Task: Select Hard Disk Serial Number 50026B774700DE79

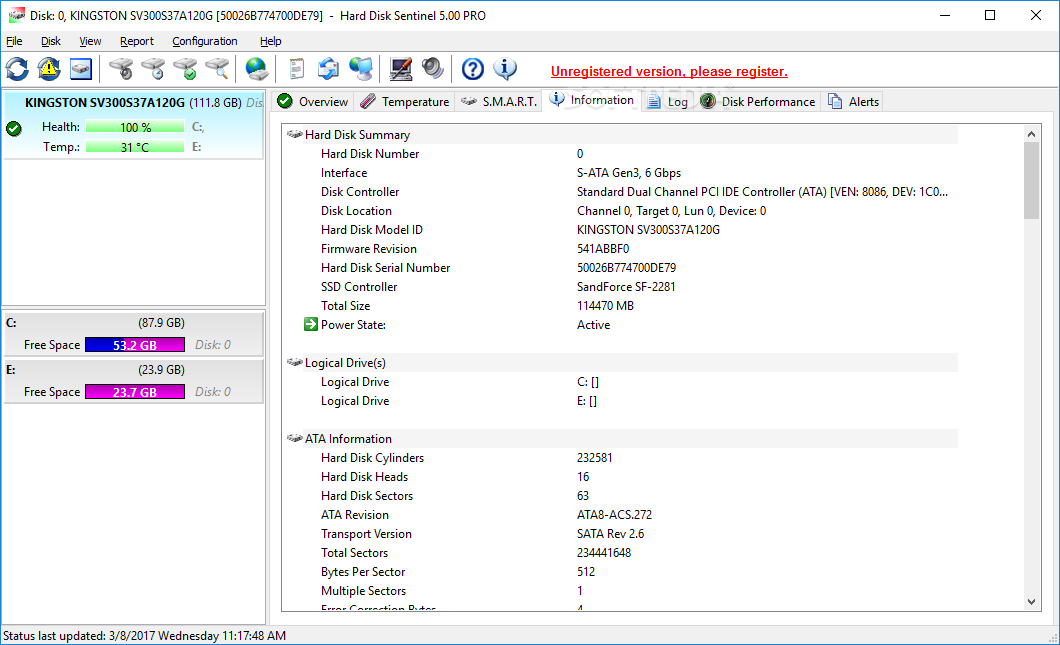Action: [x=626, y=268]
